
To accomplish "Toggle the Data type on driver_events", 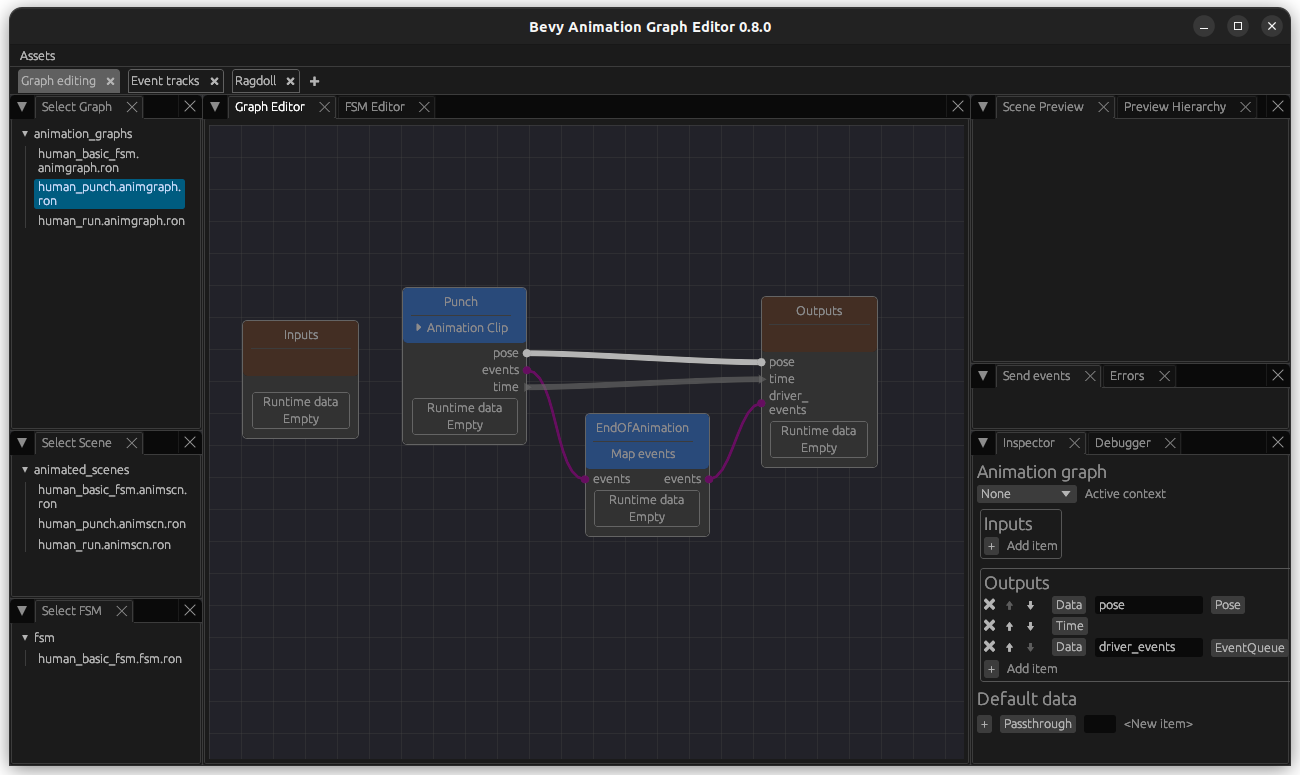I will (x=1068, y=646).
